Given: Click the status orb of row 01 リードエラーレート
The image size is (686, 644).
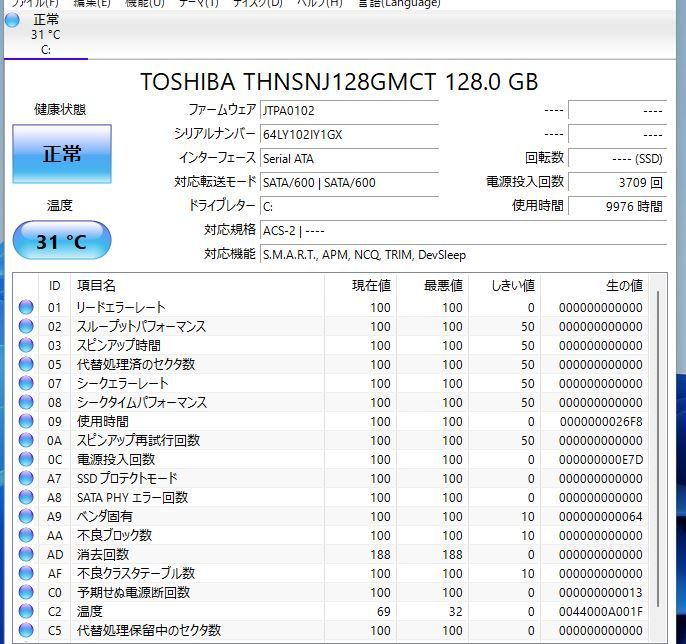Looking at the screenshot, I should click(x=26, y=307).
